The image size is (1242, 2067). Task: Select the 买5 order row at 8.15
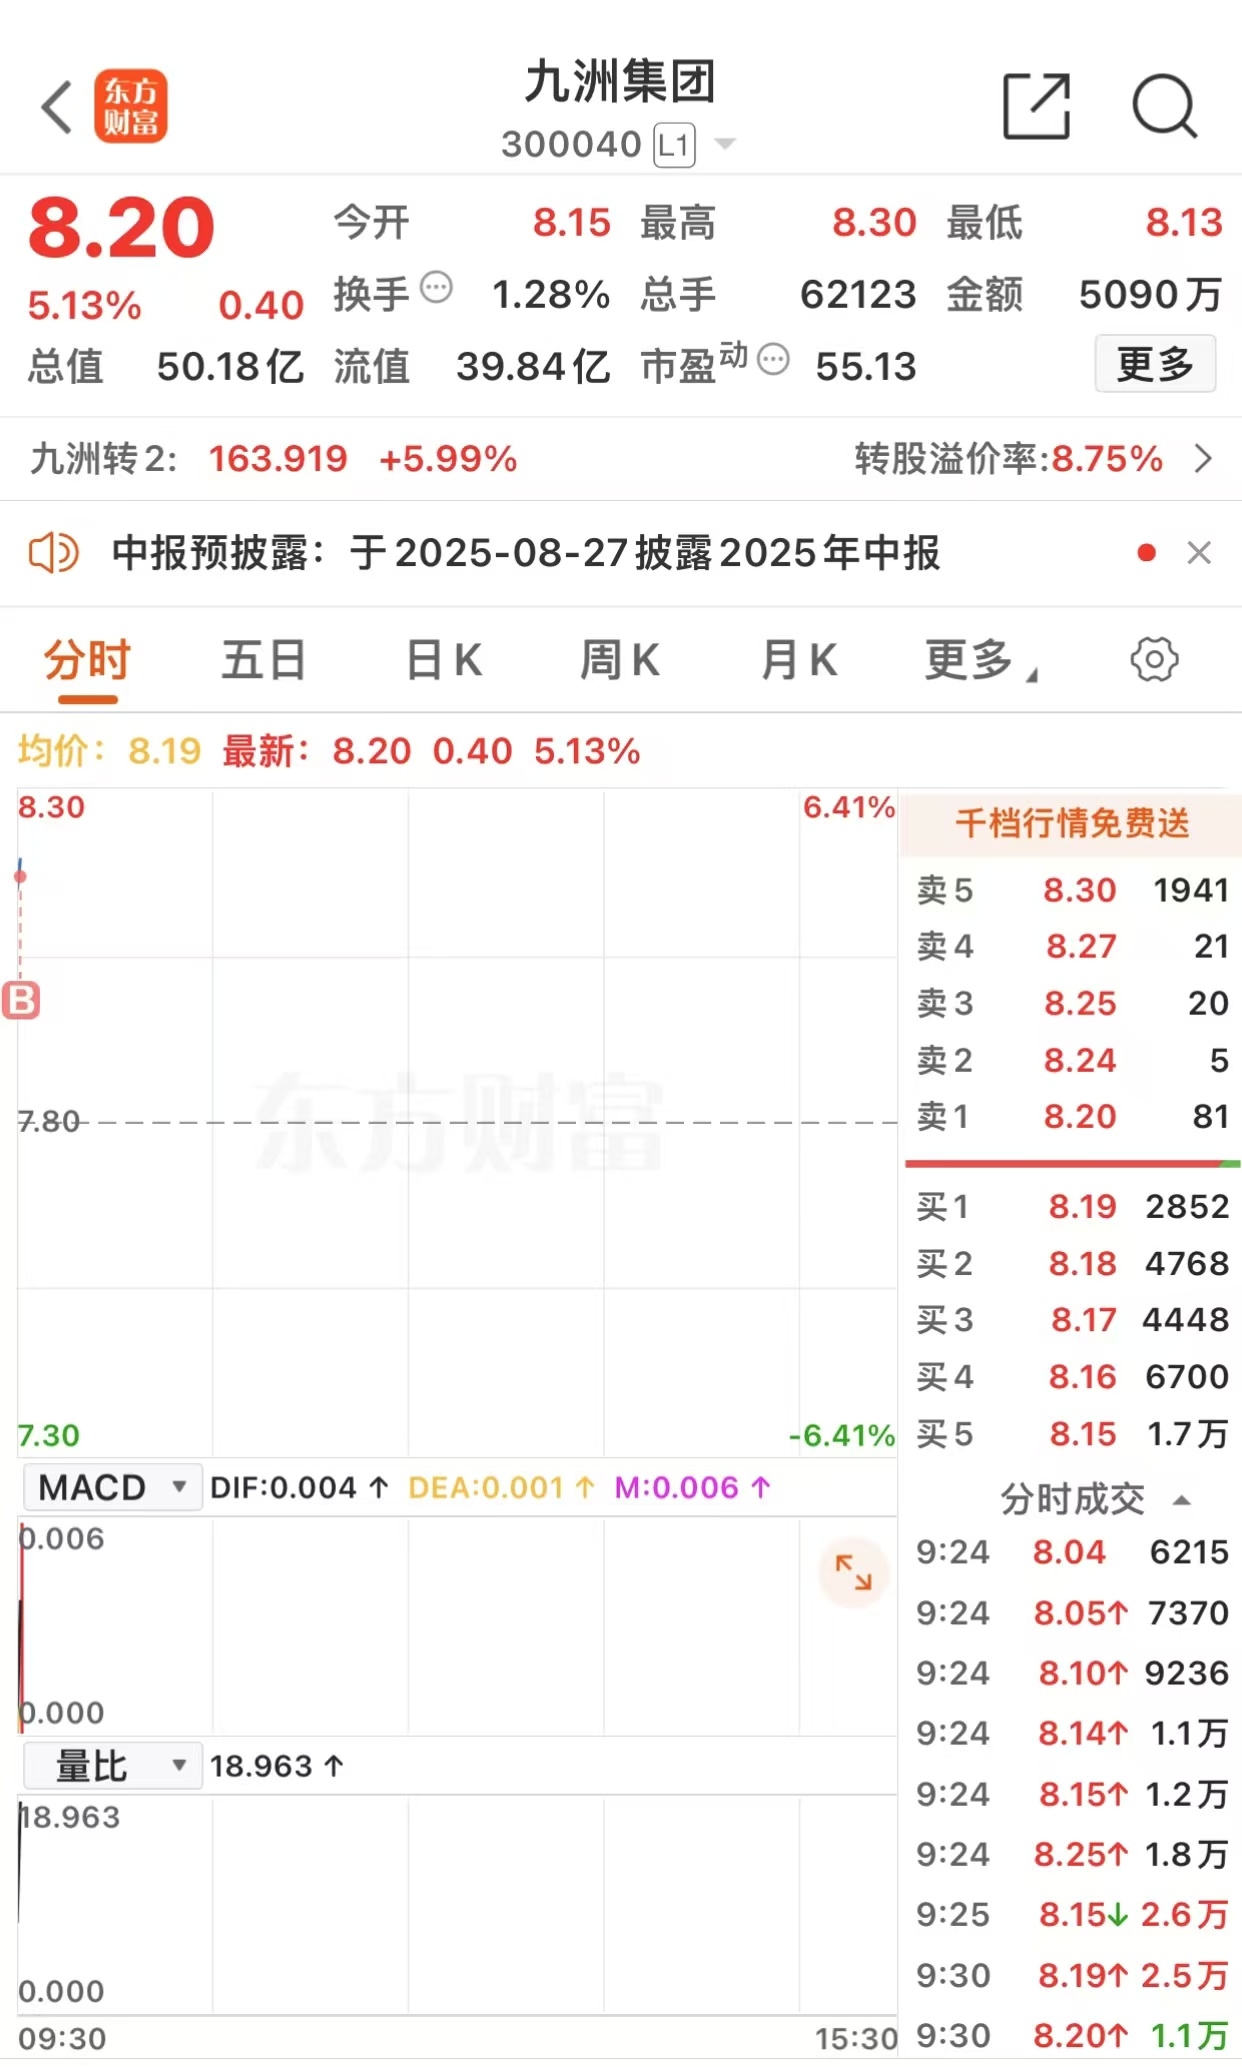1072,1434
